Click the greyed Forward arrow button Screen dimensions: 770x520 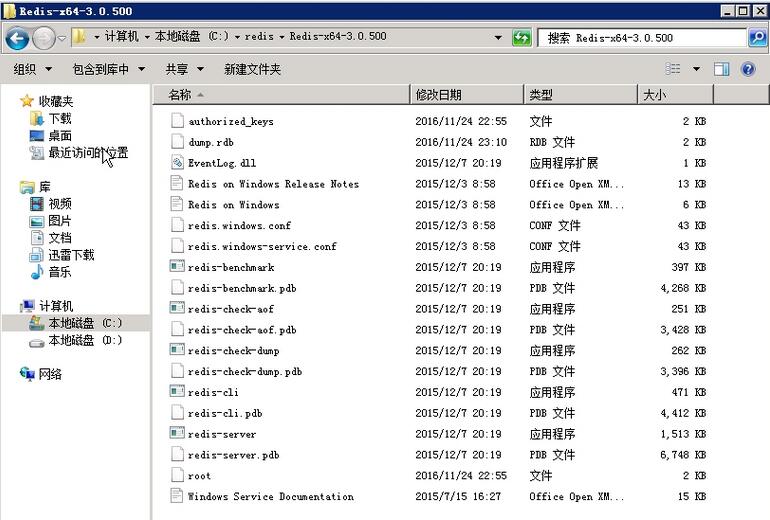(44, 38)
